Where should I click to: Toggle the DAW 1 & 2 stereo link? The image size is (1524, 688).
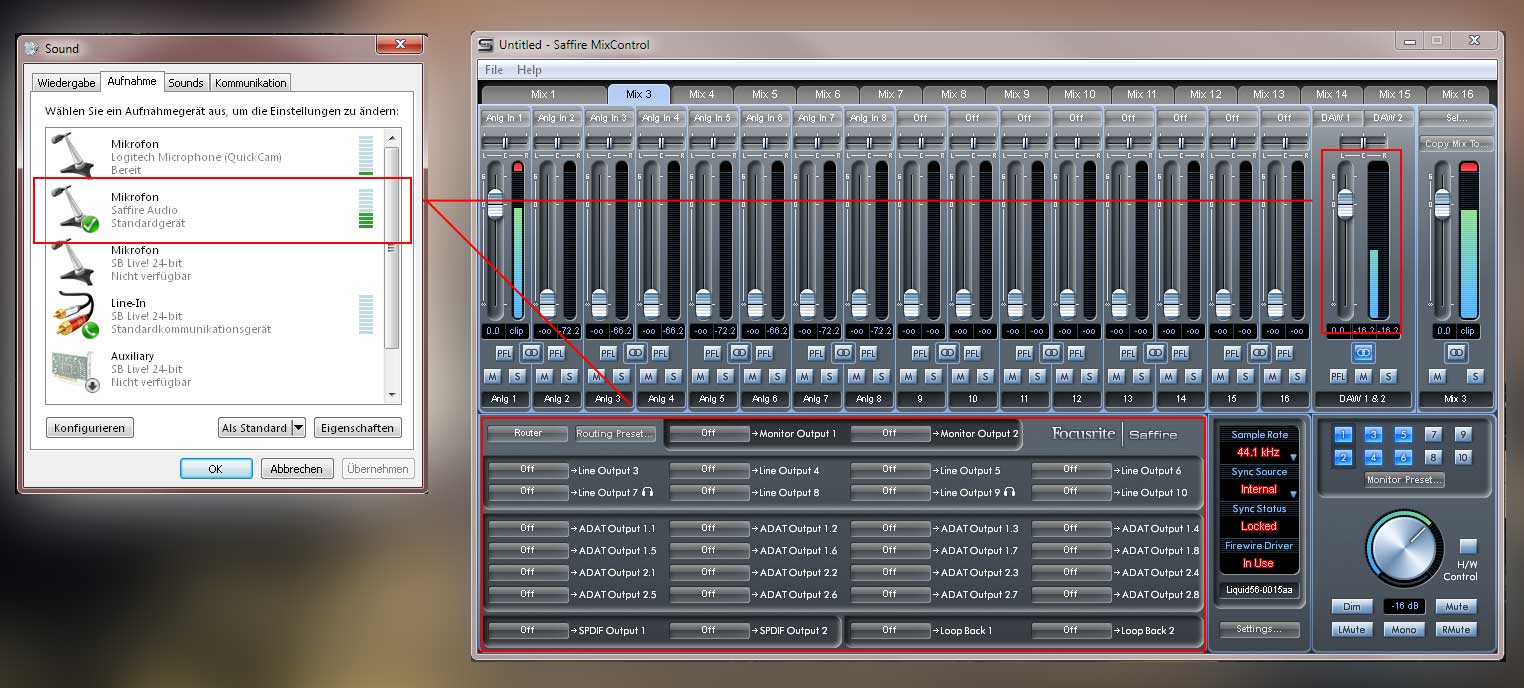(1363, 352)
